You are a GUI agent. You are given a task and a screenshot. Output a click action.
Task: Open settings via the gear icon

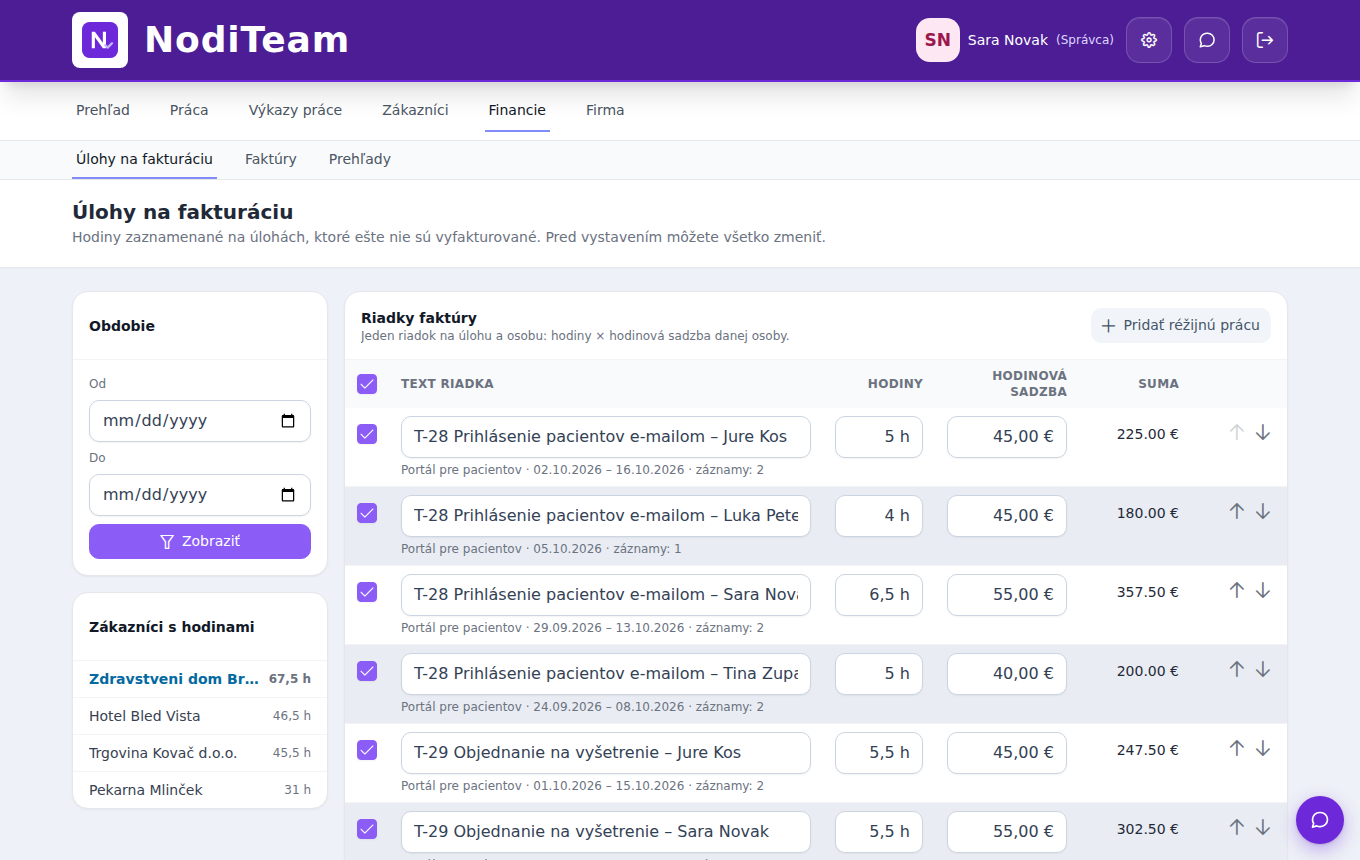pos(1149,40)
